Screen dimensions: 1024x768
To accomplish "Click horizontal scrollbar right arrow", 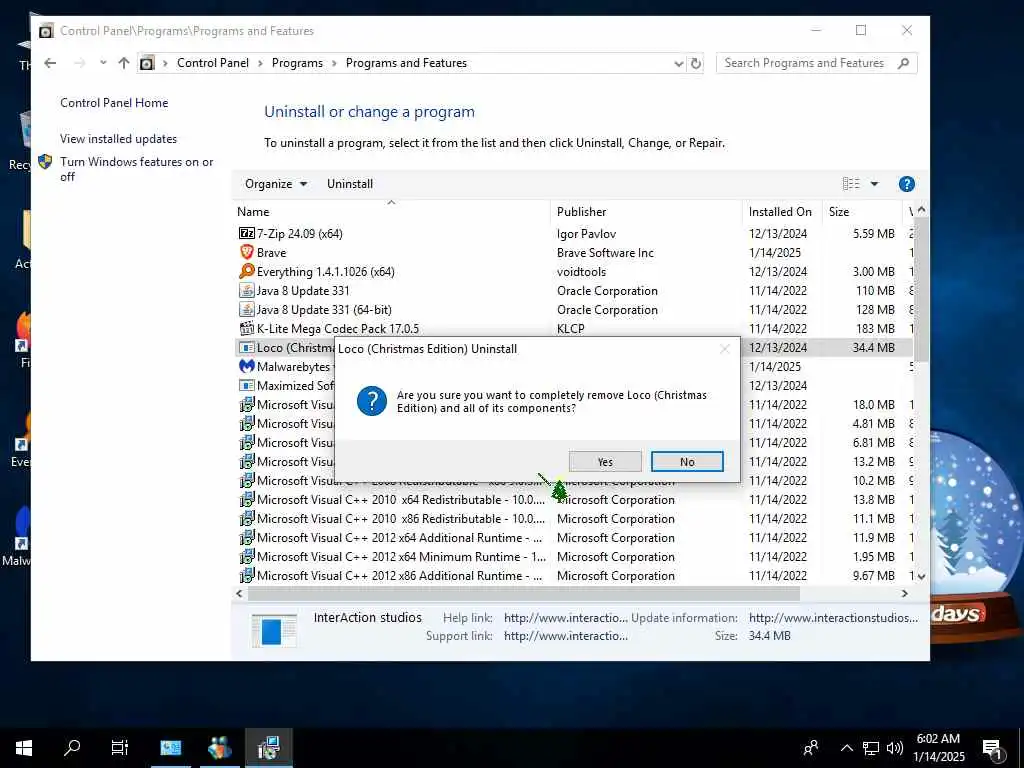I will 904,594.
